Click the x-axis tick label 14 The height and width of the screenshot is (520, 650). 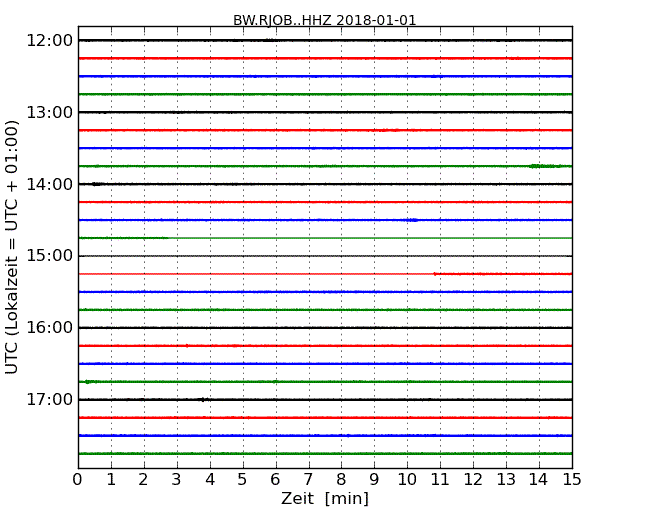coord(539,480)
